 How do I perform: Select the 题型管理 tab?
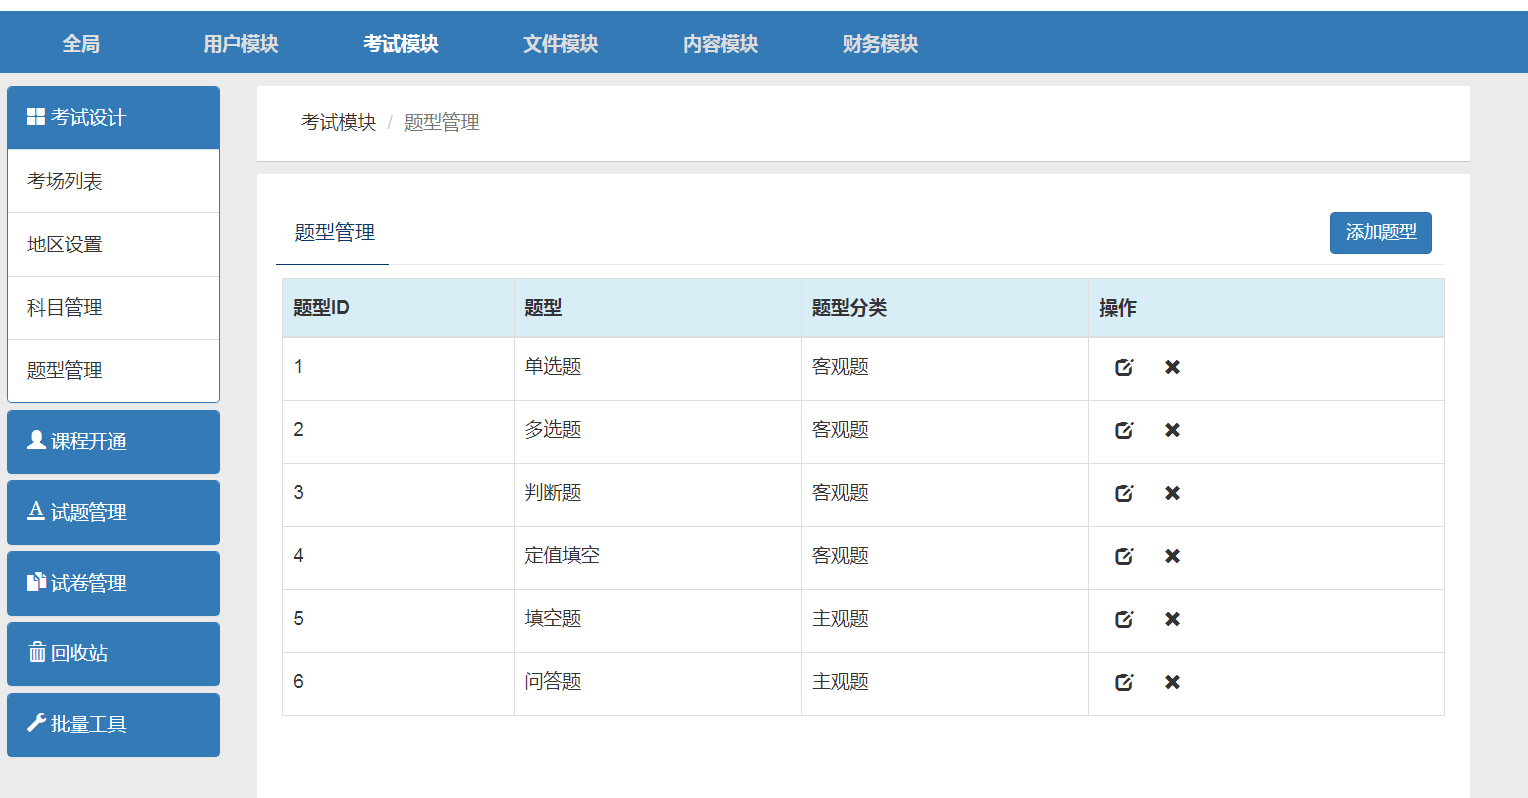pos(334,233)
